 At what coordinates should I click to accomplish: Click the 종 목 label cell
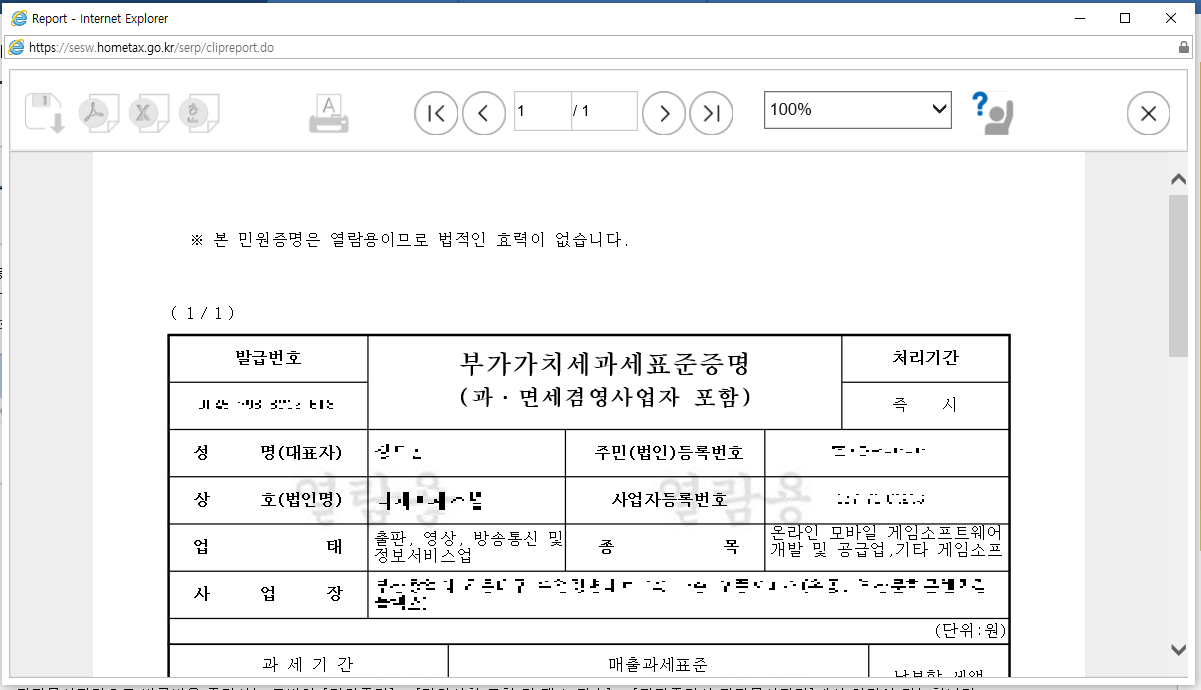[x=665, y=547]
